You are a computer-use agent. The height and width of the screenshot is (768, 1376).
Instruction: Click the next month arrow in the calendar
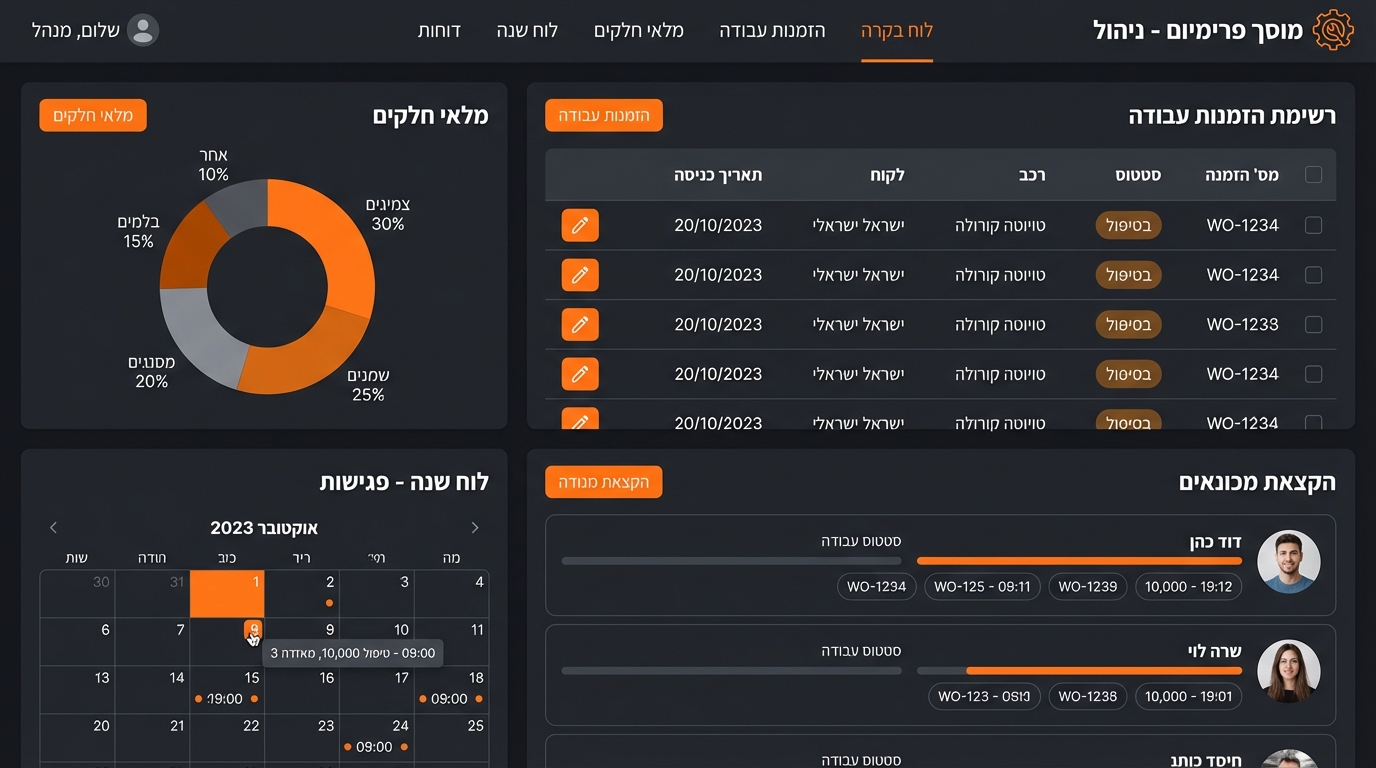tap(53, 527)
